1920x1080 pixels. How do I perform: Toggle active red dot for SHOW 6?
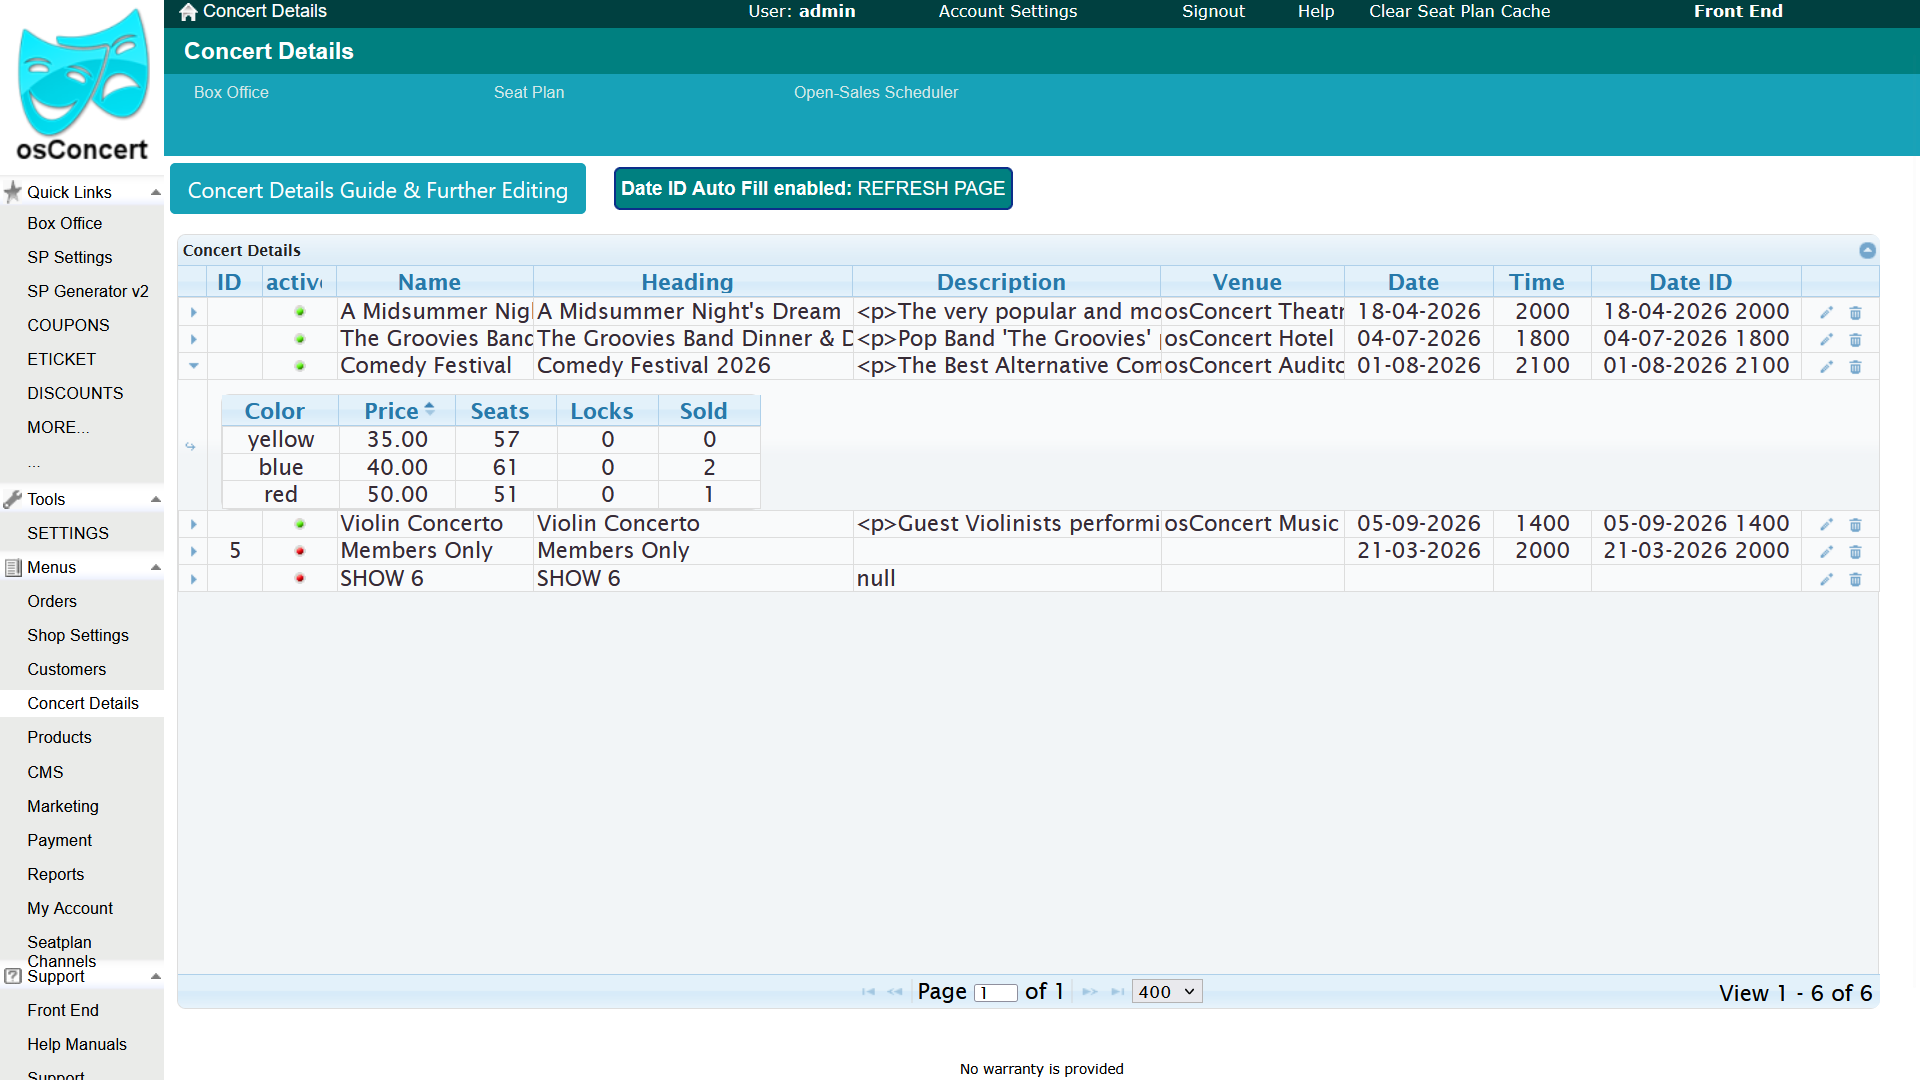click(299, 578)
